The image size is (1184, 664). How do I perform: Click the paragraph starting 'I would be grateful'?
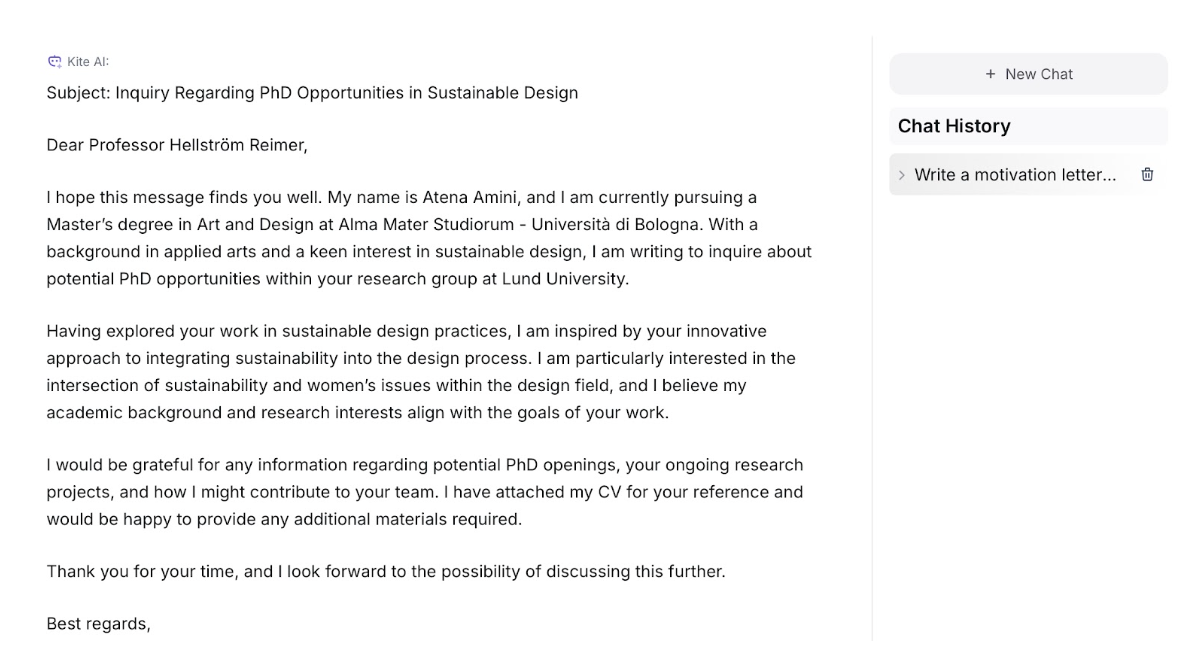pos(424,492)
